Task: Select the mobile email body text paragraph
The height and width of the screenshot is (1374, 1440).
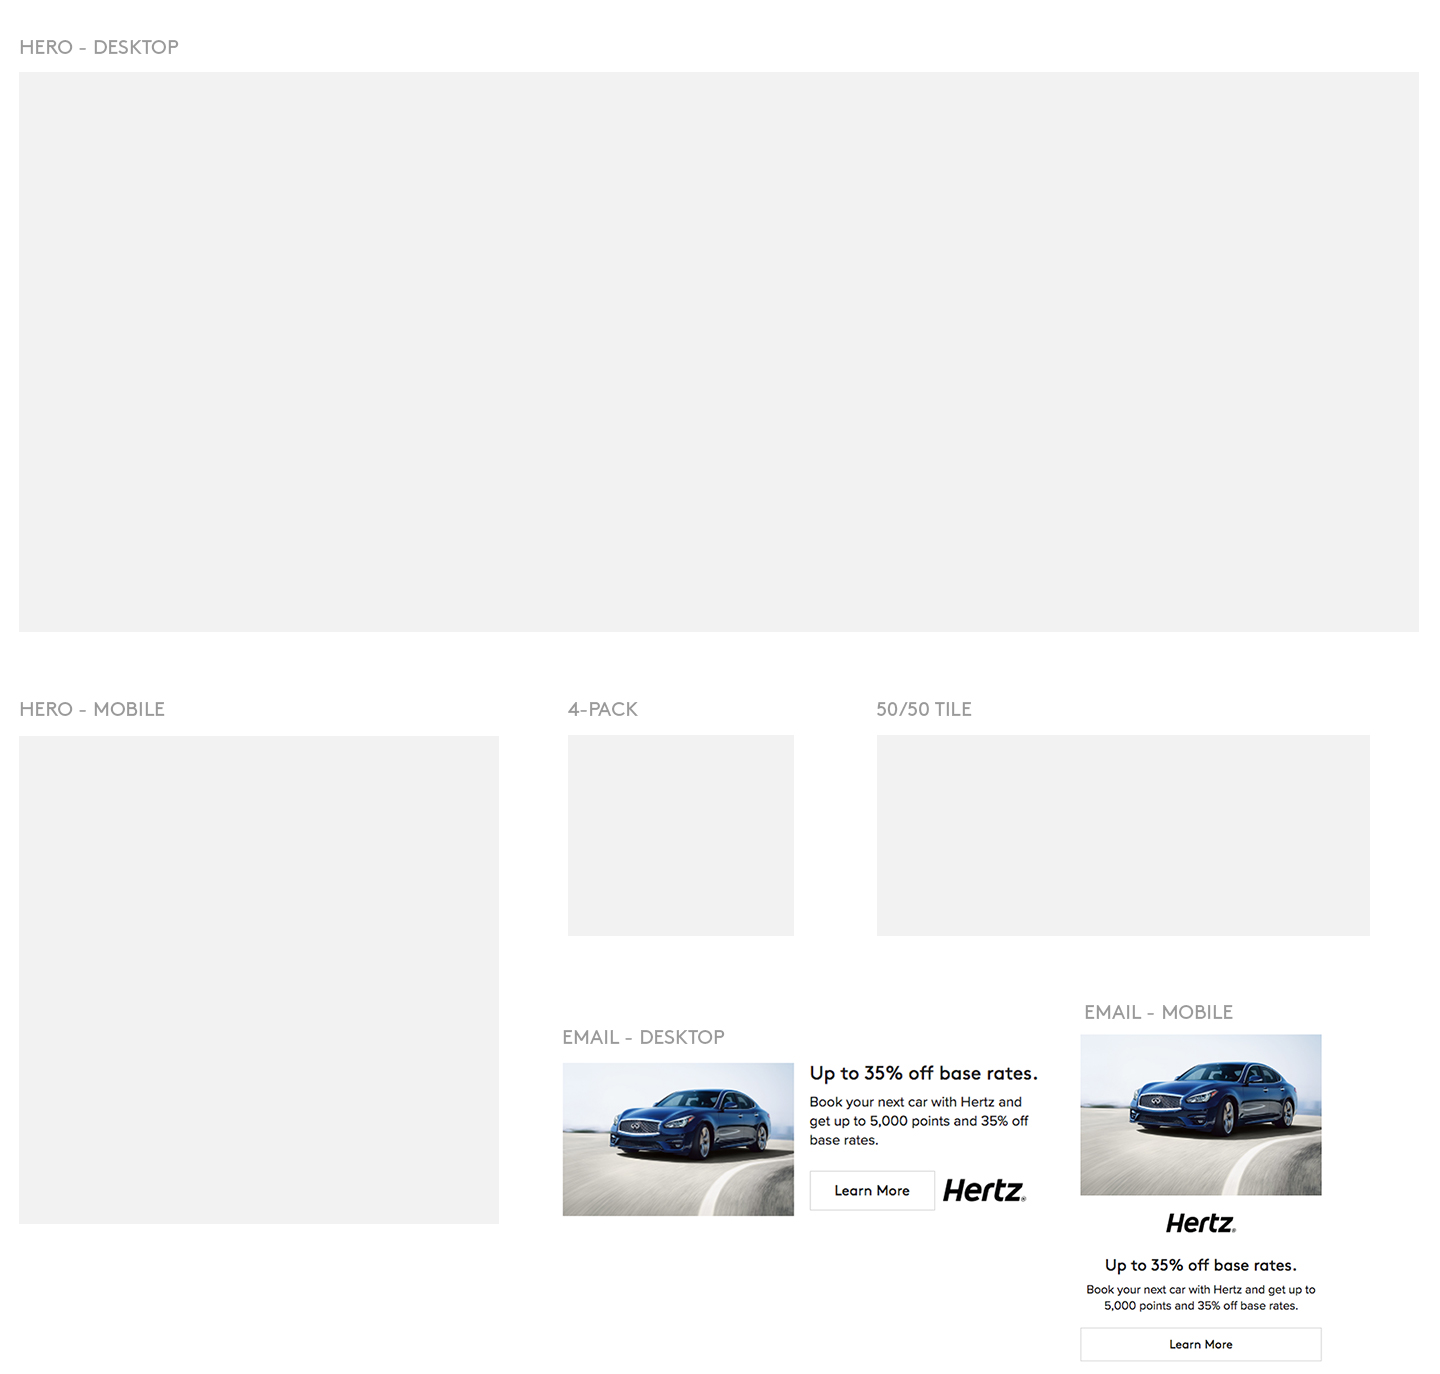Action: pos(1200,1297)
